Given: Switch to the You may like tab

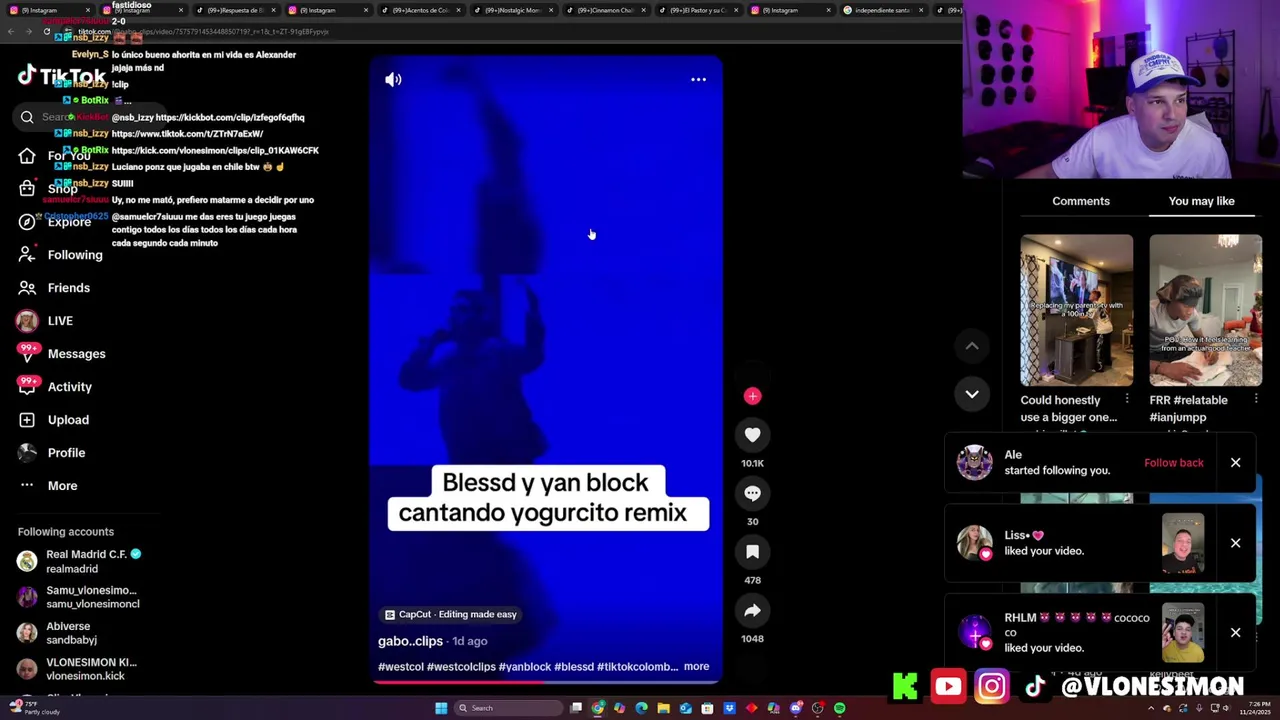Looking at the screenshot, I should (x=1201, y=201).
